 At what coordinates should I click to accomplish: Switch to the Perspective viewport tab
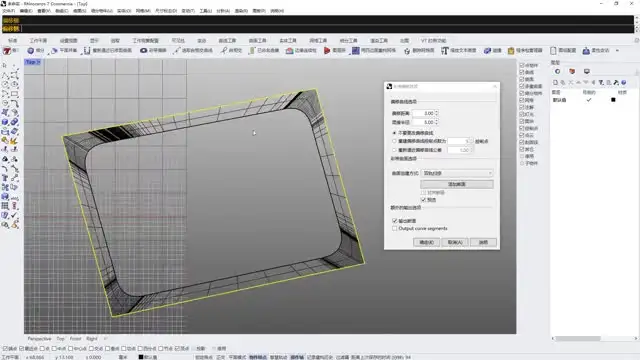tap(39, 339)
